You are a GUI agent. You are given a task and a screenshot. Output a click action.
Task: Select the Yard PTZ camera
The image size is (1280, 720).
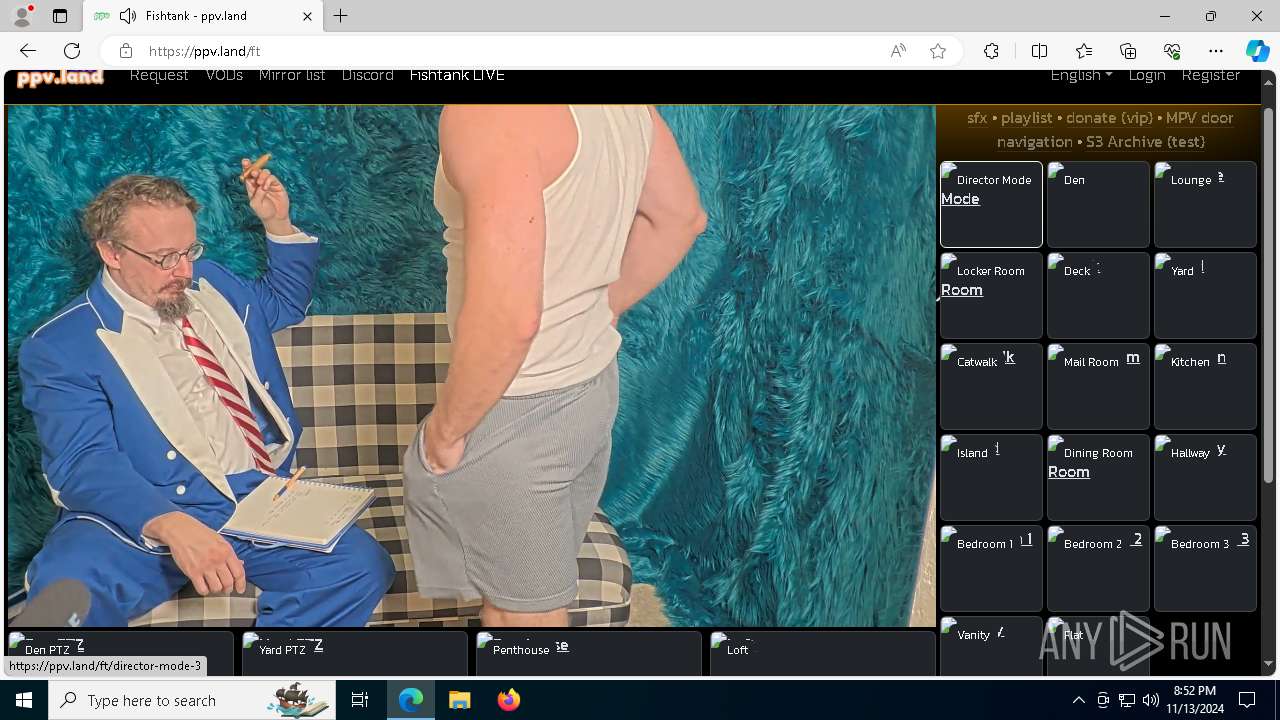click(354, 653)
